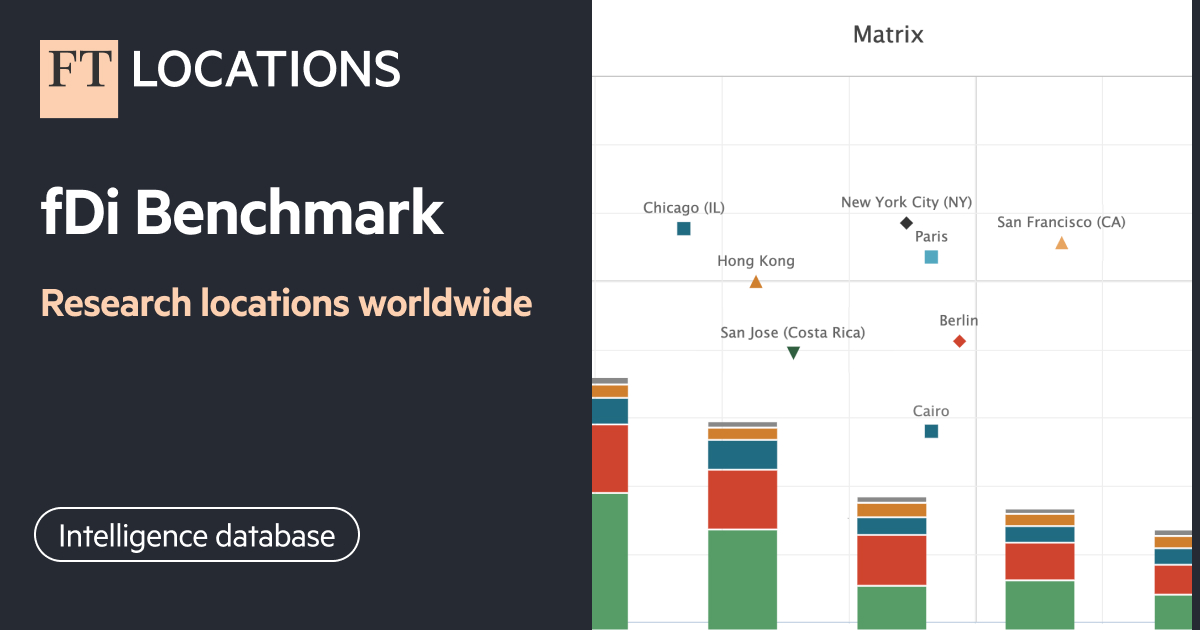Click the San Francisco (CA) triangle marker
The width and height of the screenshot is (1200, 630).
pos(1060,242)
